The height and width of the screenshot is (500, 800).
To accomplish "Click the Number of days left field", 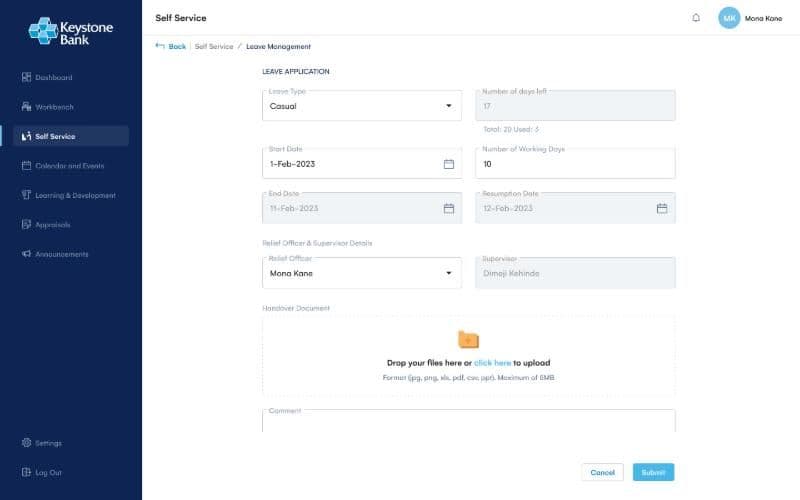I will pyautogui.click(x=575, y=106).
